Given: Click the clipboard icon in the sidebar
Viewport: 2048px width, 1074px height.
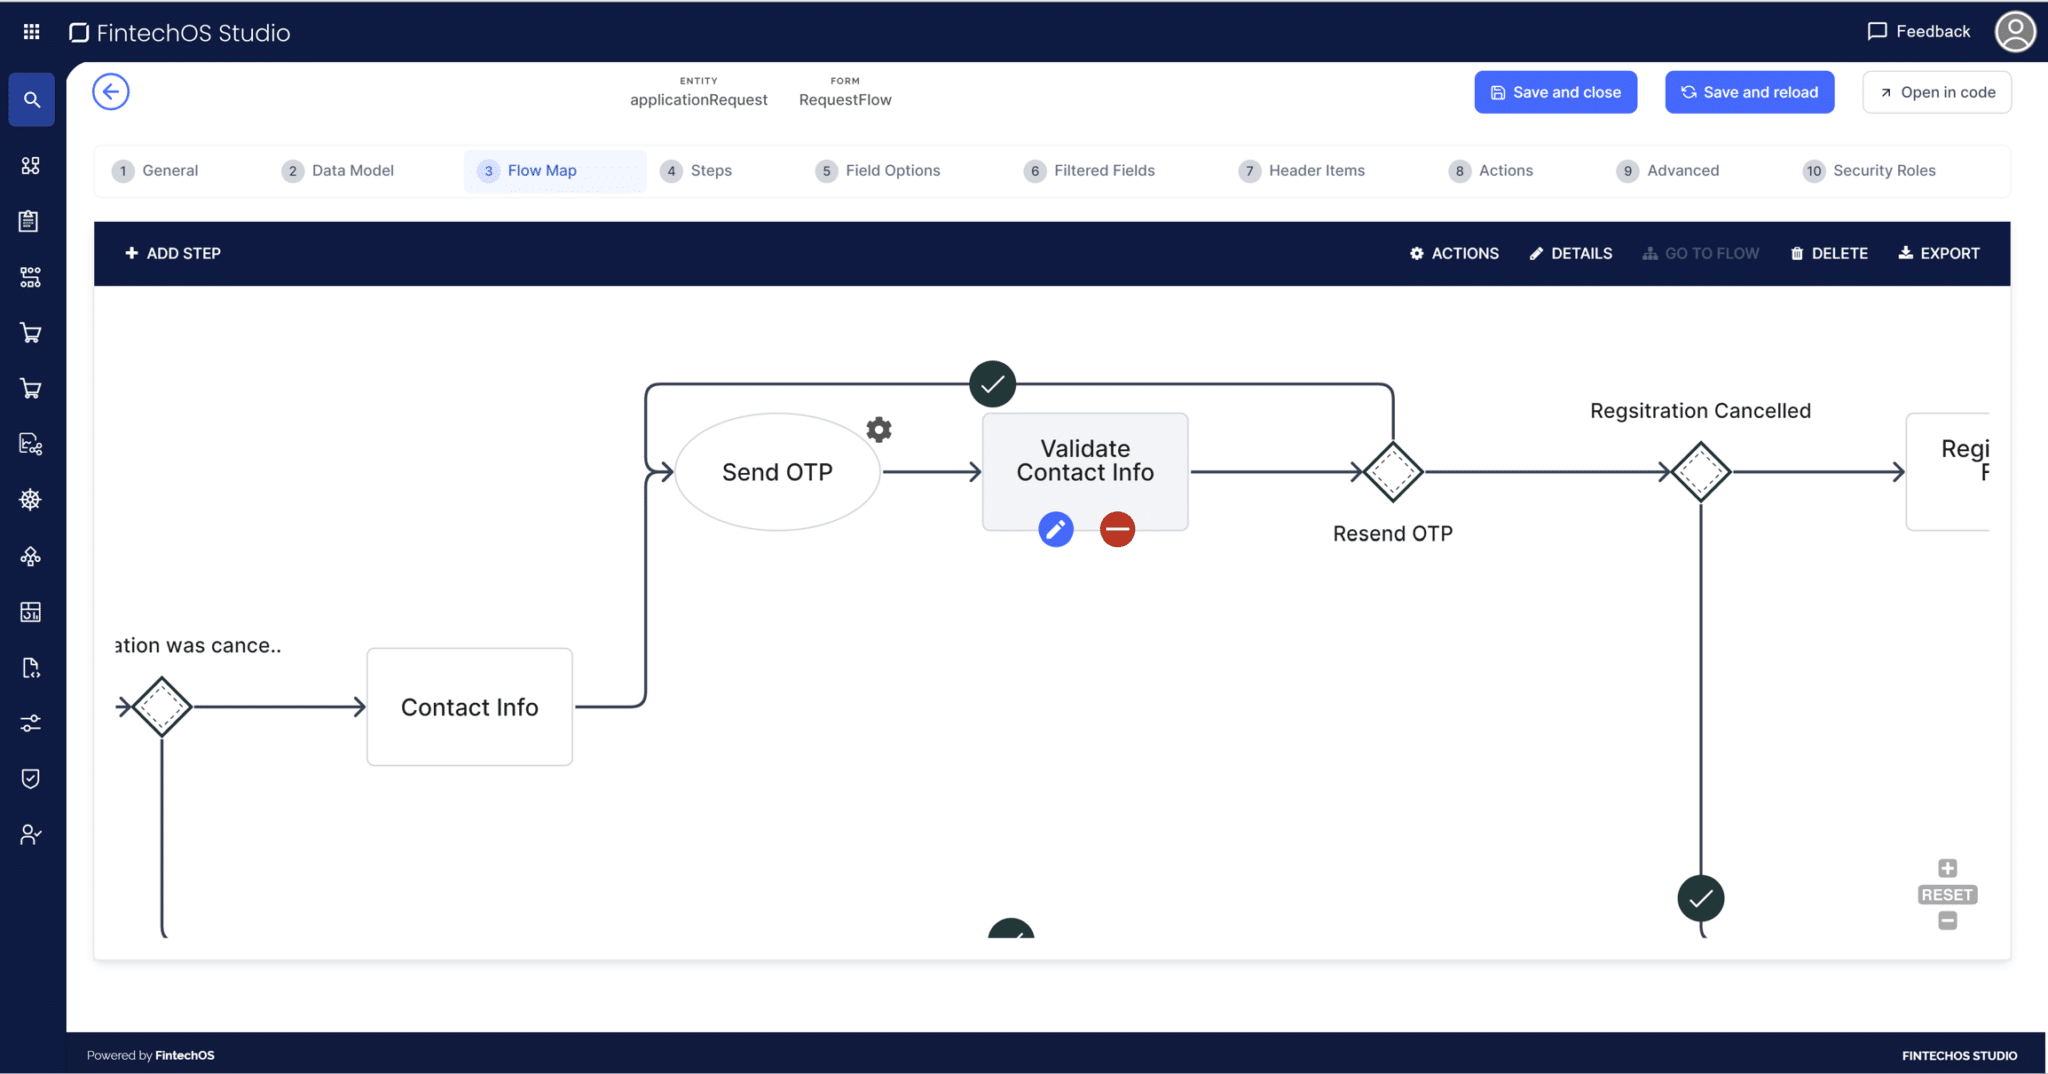Looking at the screenshot, I should coord(30,221).
